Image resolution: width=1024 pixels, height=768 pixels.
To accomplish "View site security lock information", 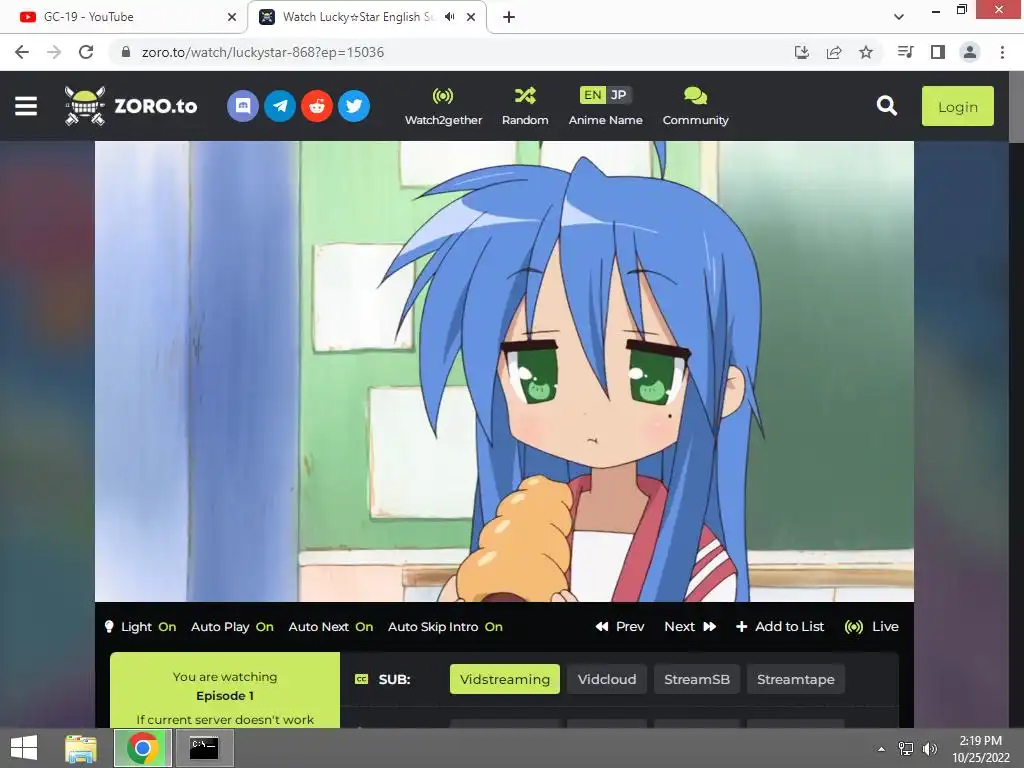I will 126,52.
